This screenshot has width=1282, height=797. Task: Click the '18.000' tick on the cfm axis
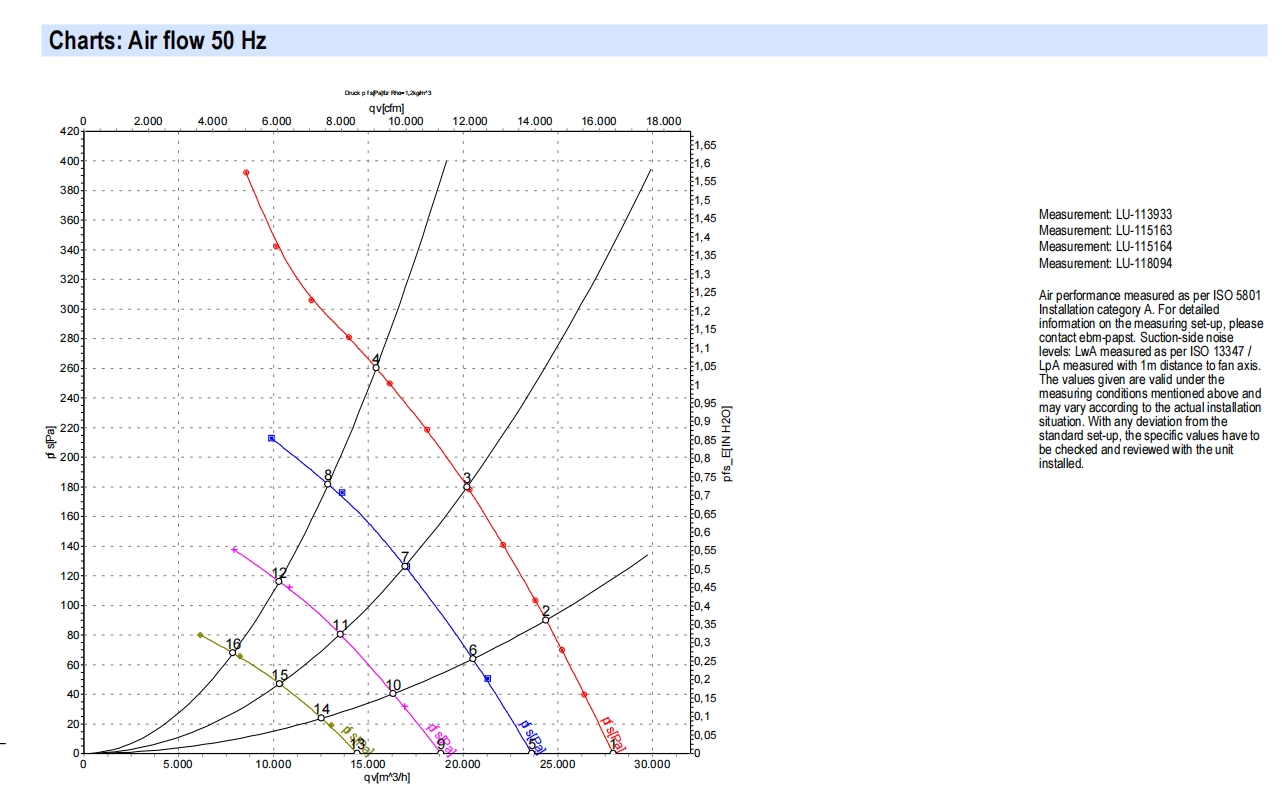664,121
